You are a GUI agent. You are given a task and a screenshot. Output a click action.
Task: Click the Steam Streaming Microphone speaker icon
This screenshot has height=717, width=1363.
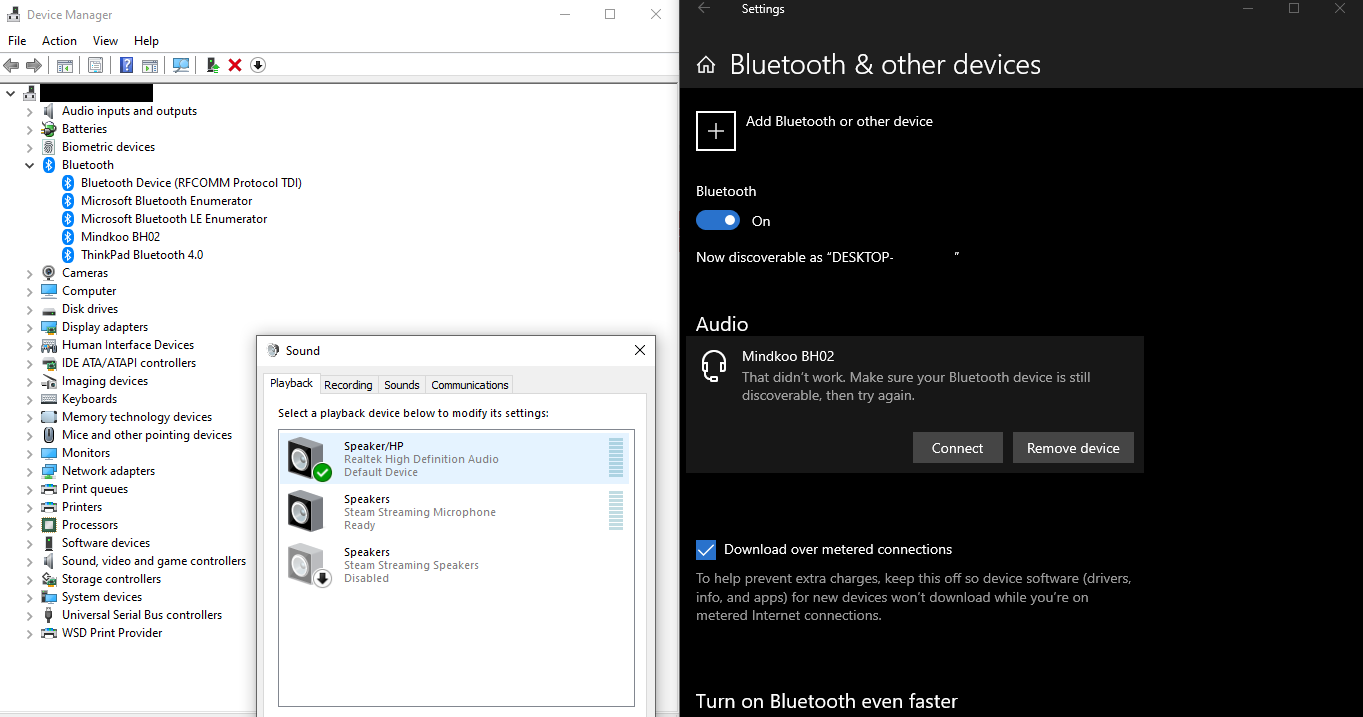click(305, 511)
